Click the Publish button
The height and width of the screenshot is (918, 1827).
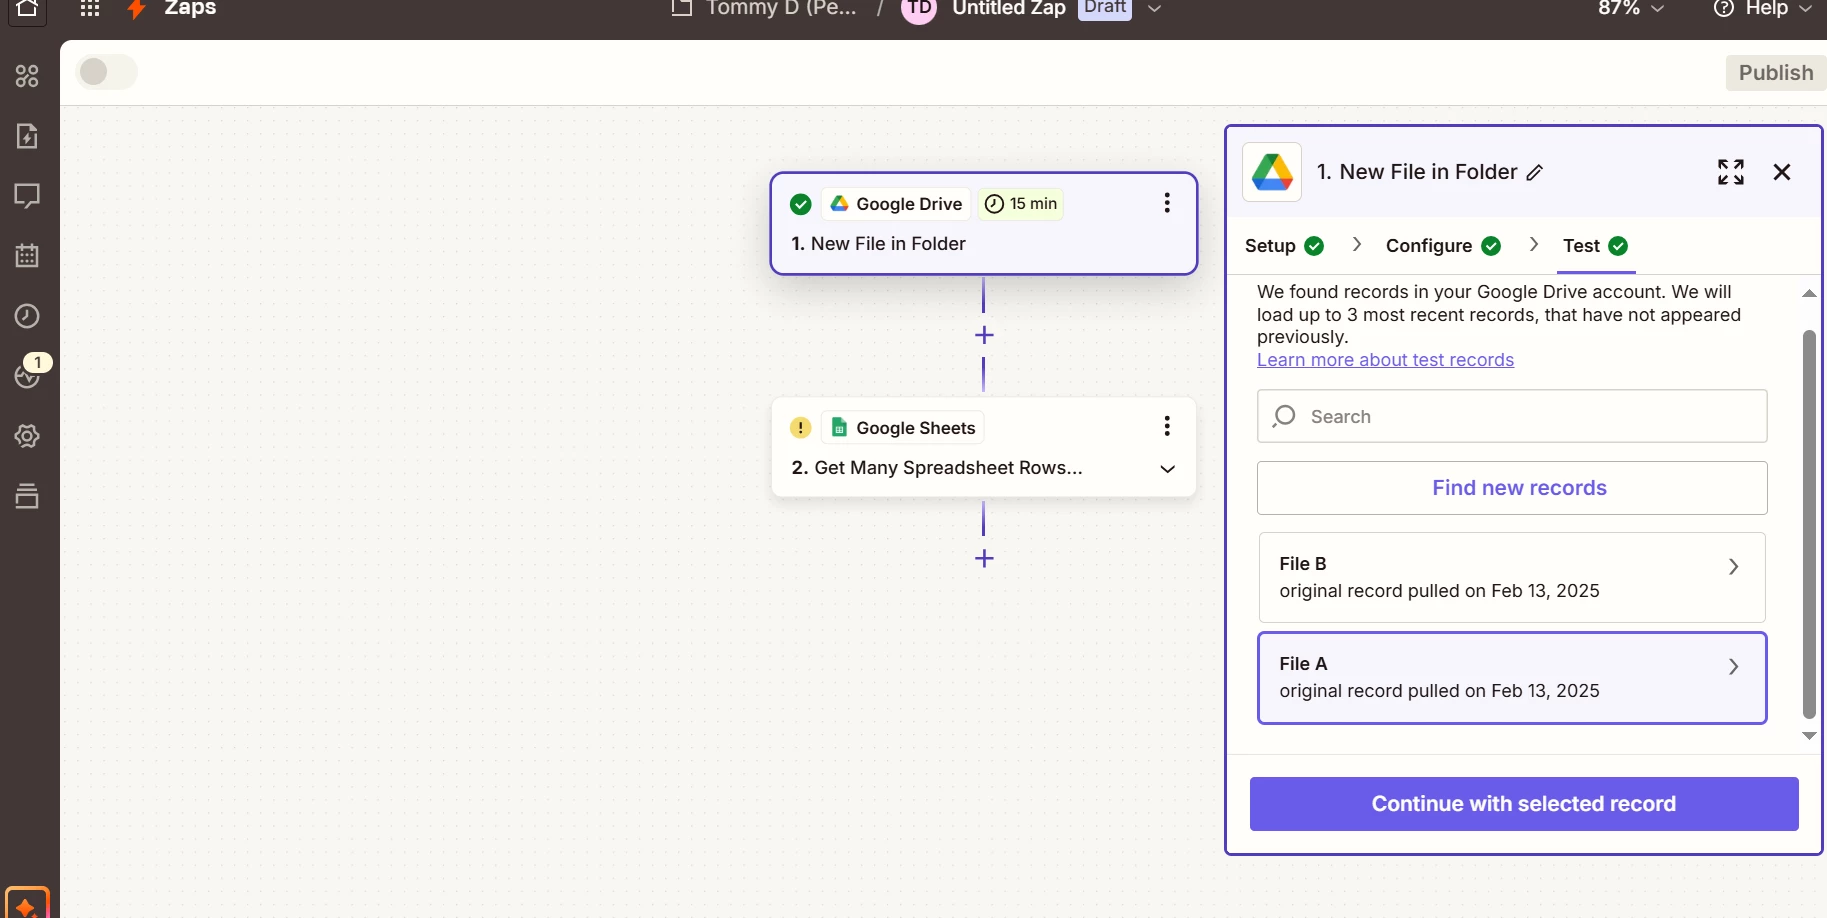1775,73
